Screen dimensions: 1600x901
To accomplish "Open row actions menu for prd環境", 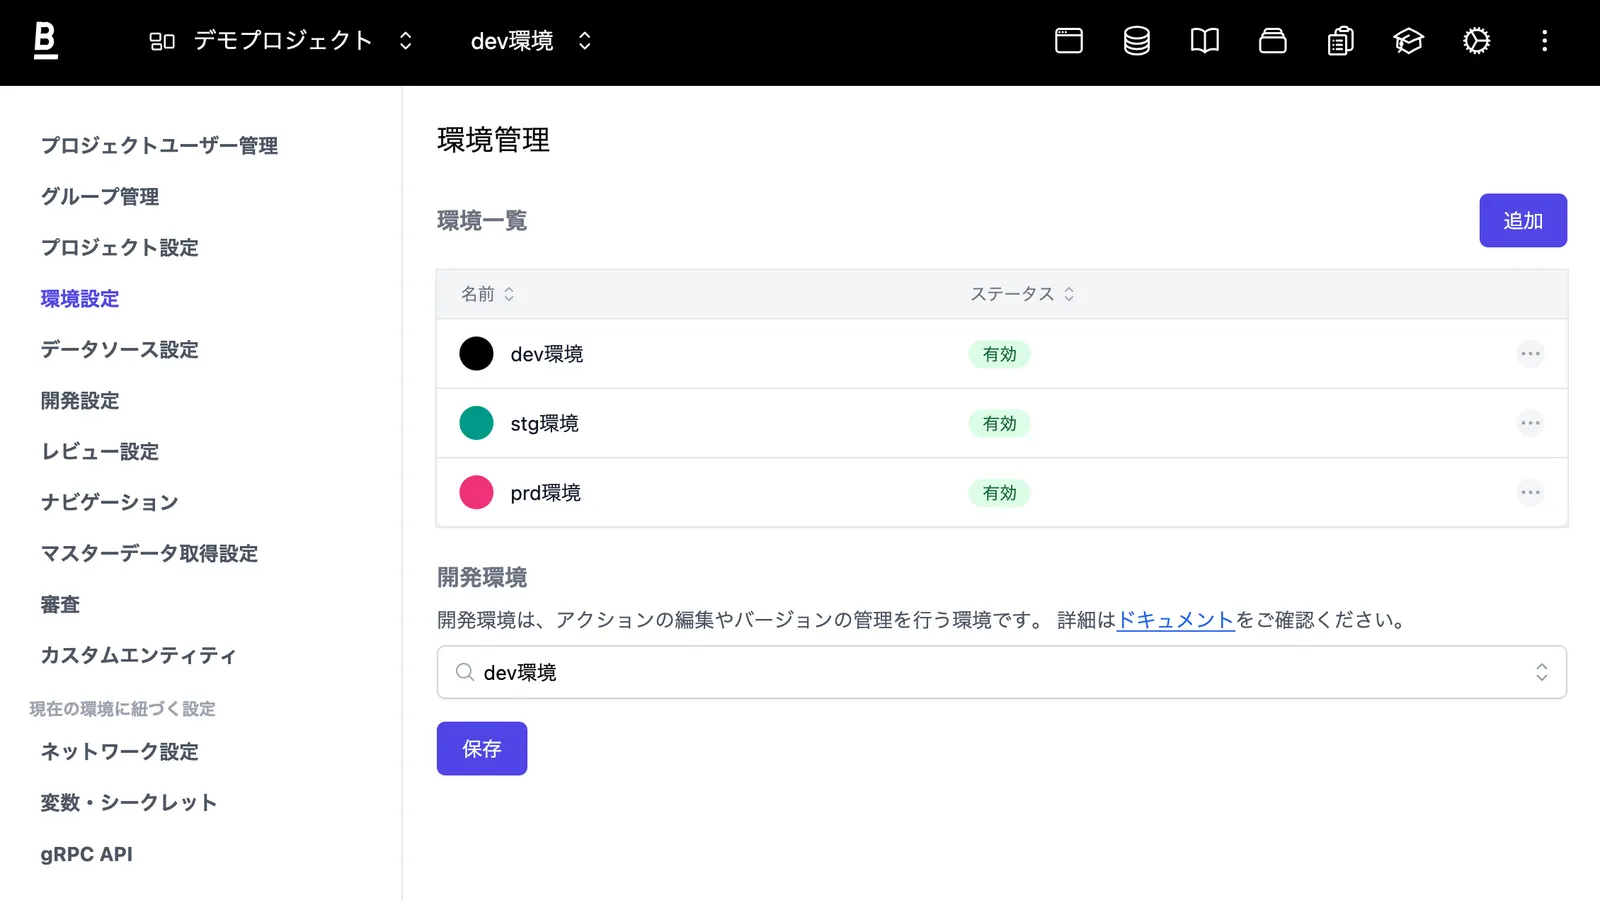I will 1531,493.
